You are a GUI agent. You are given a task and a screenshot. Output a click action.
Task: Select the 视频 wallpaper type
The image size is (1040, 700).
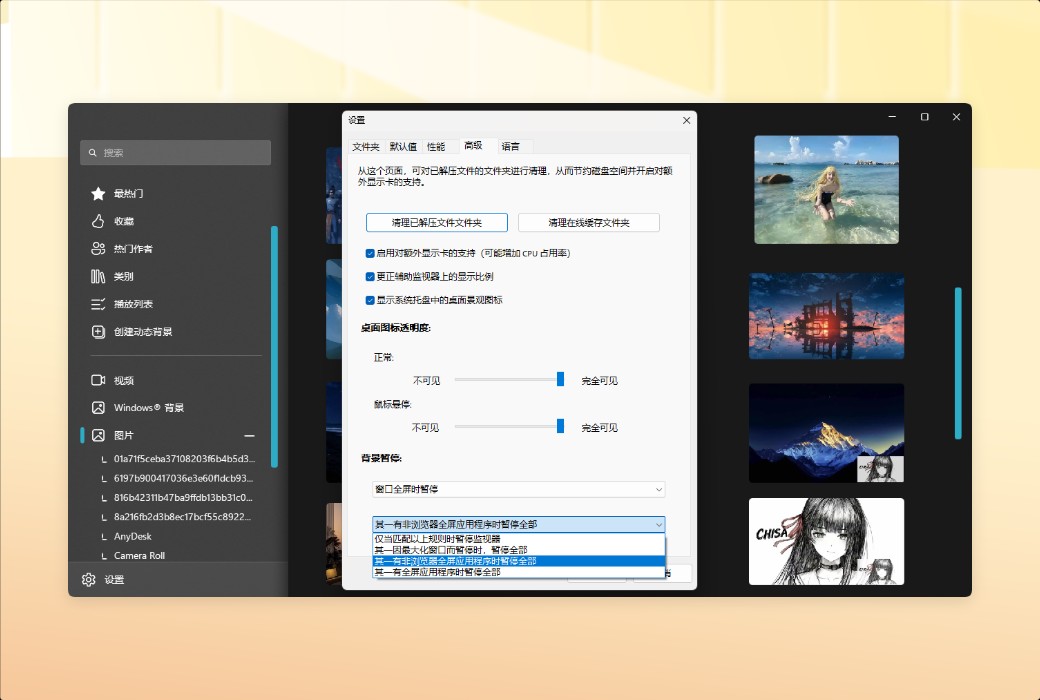[127, 379]
